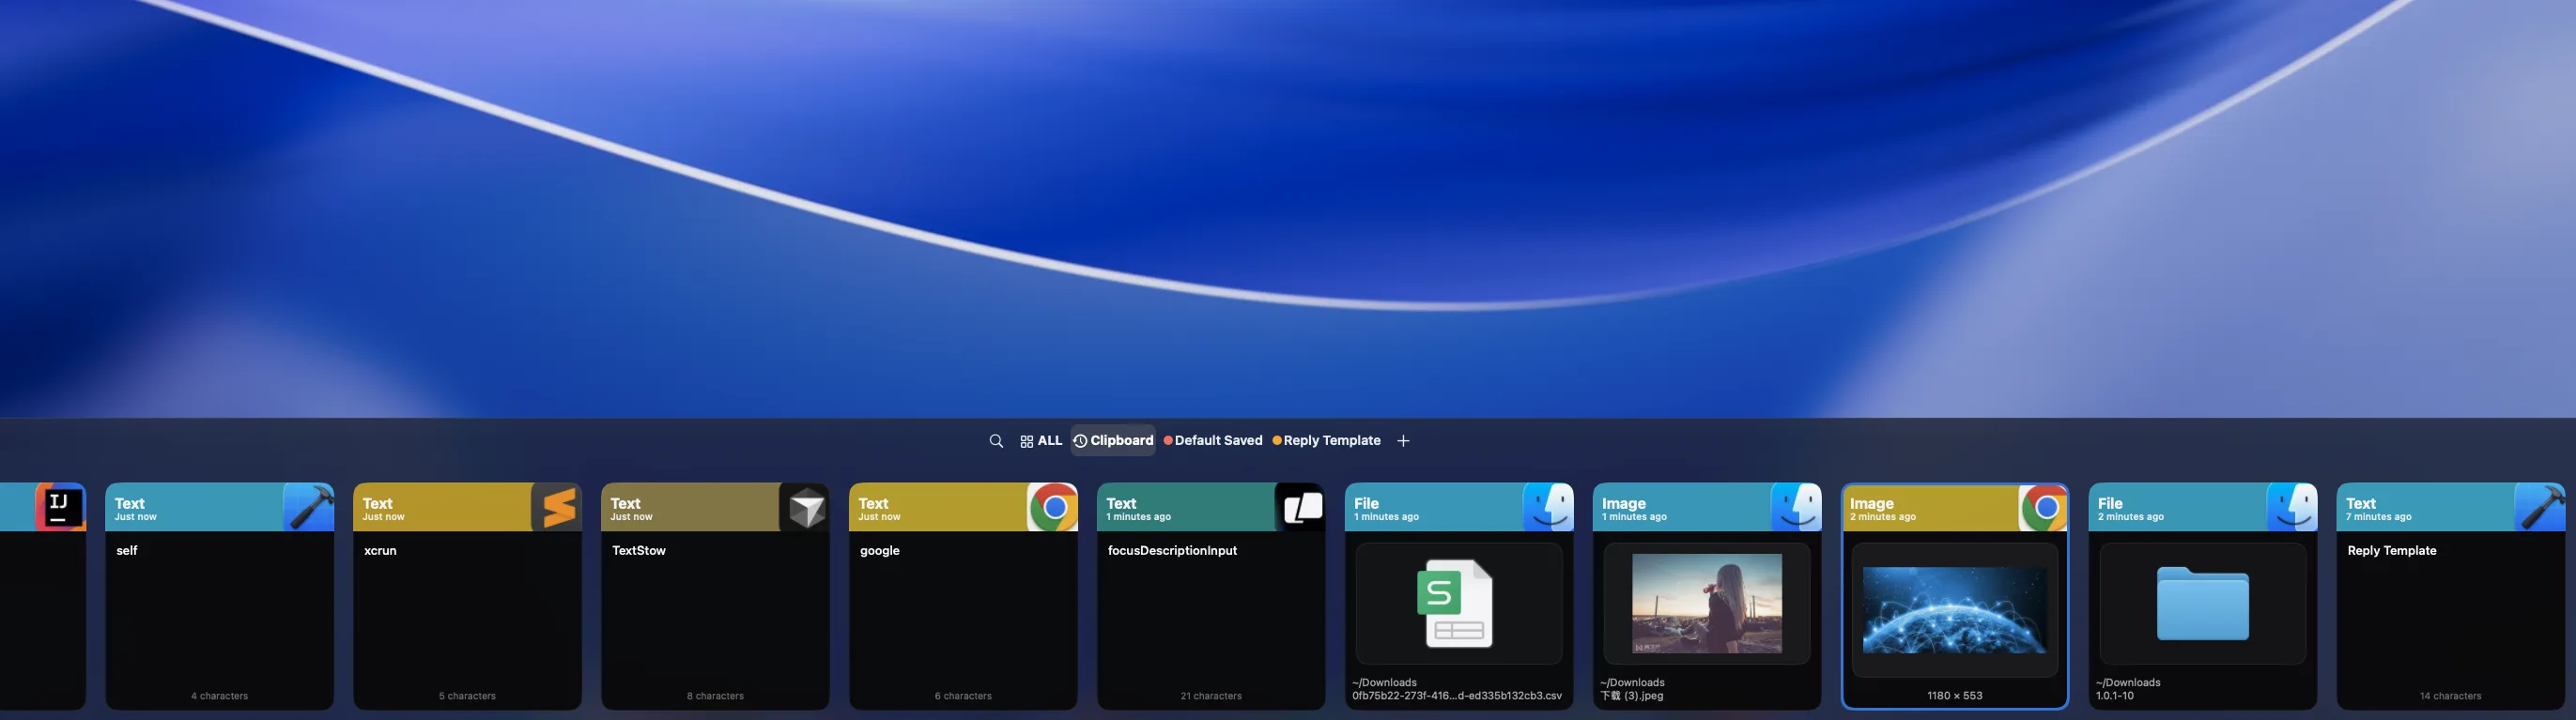Click the '1180 × 553' dimensions label

(x=1955, y=696)
